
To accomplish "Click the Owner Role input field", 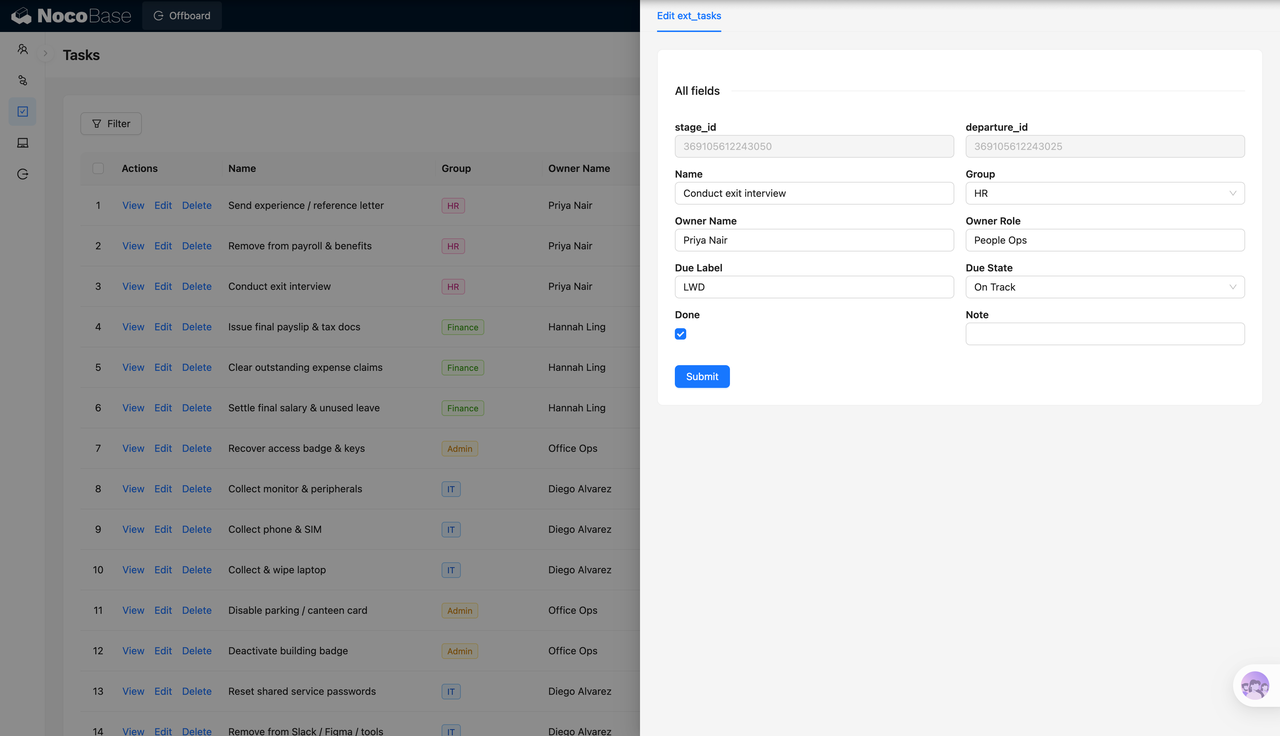I will point(1105,240).
